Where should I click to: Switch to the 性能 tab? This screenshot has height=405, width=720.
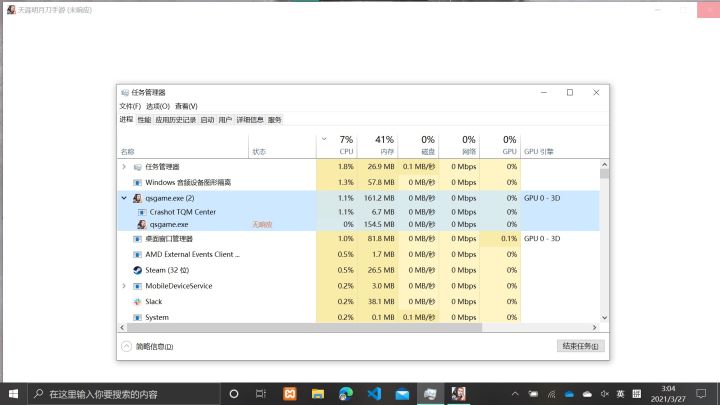144,120
